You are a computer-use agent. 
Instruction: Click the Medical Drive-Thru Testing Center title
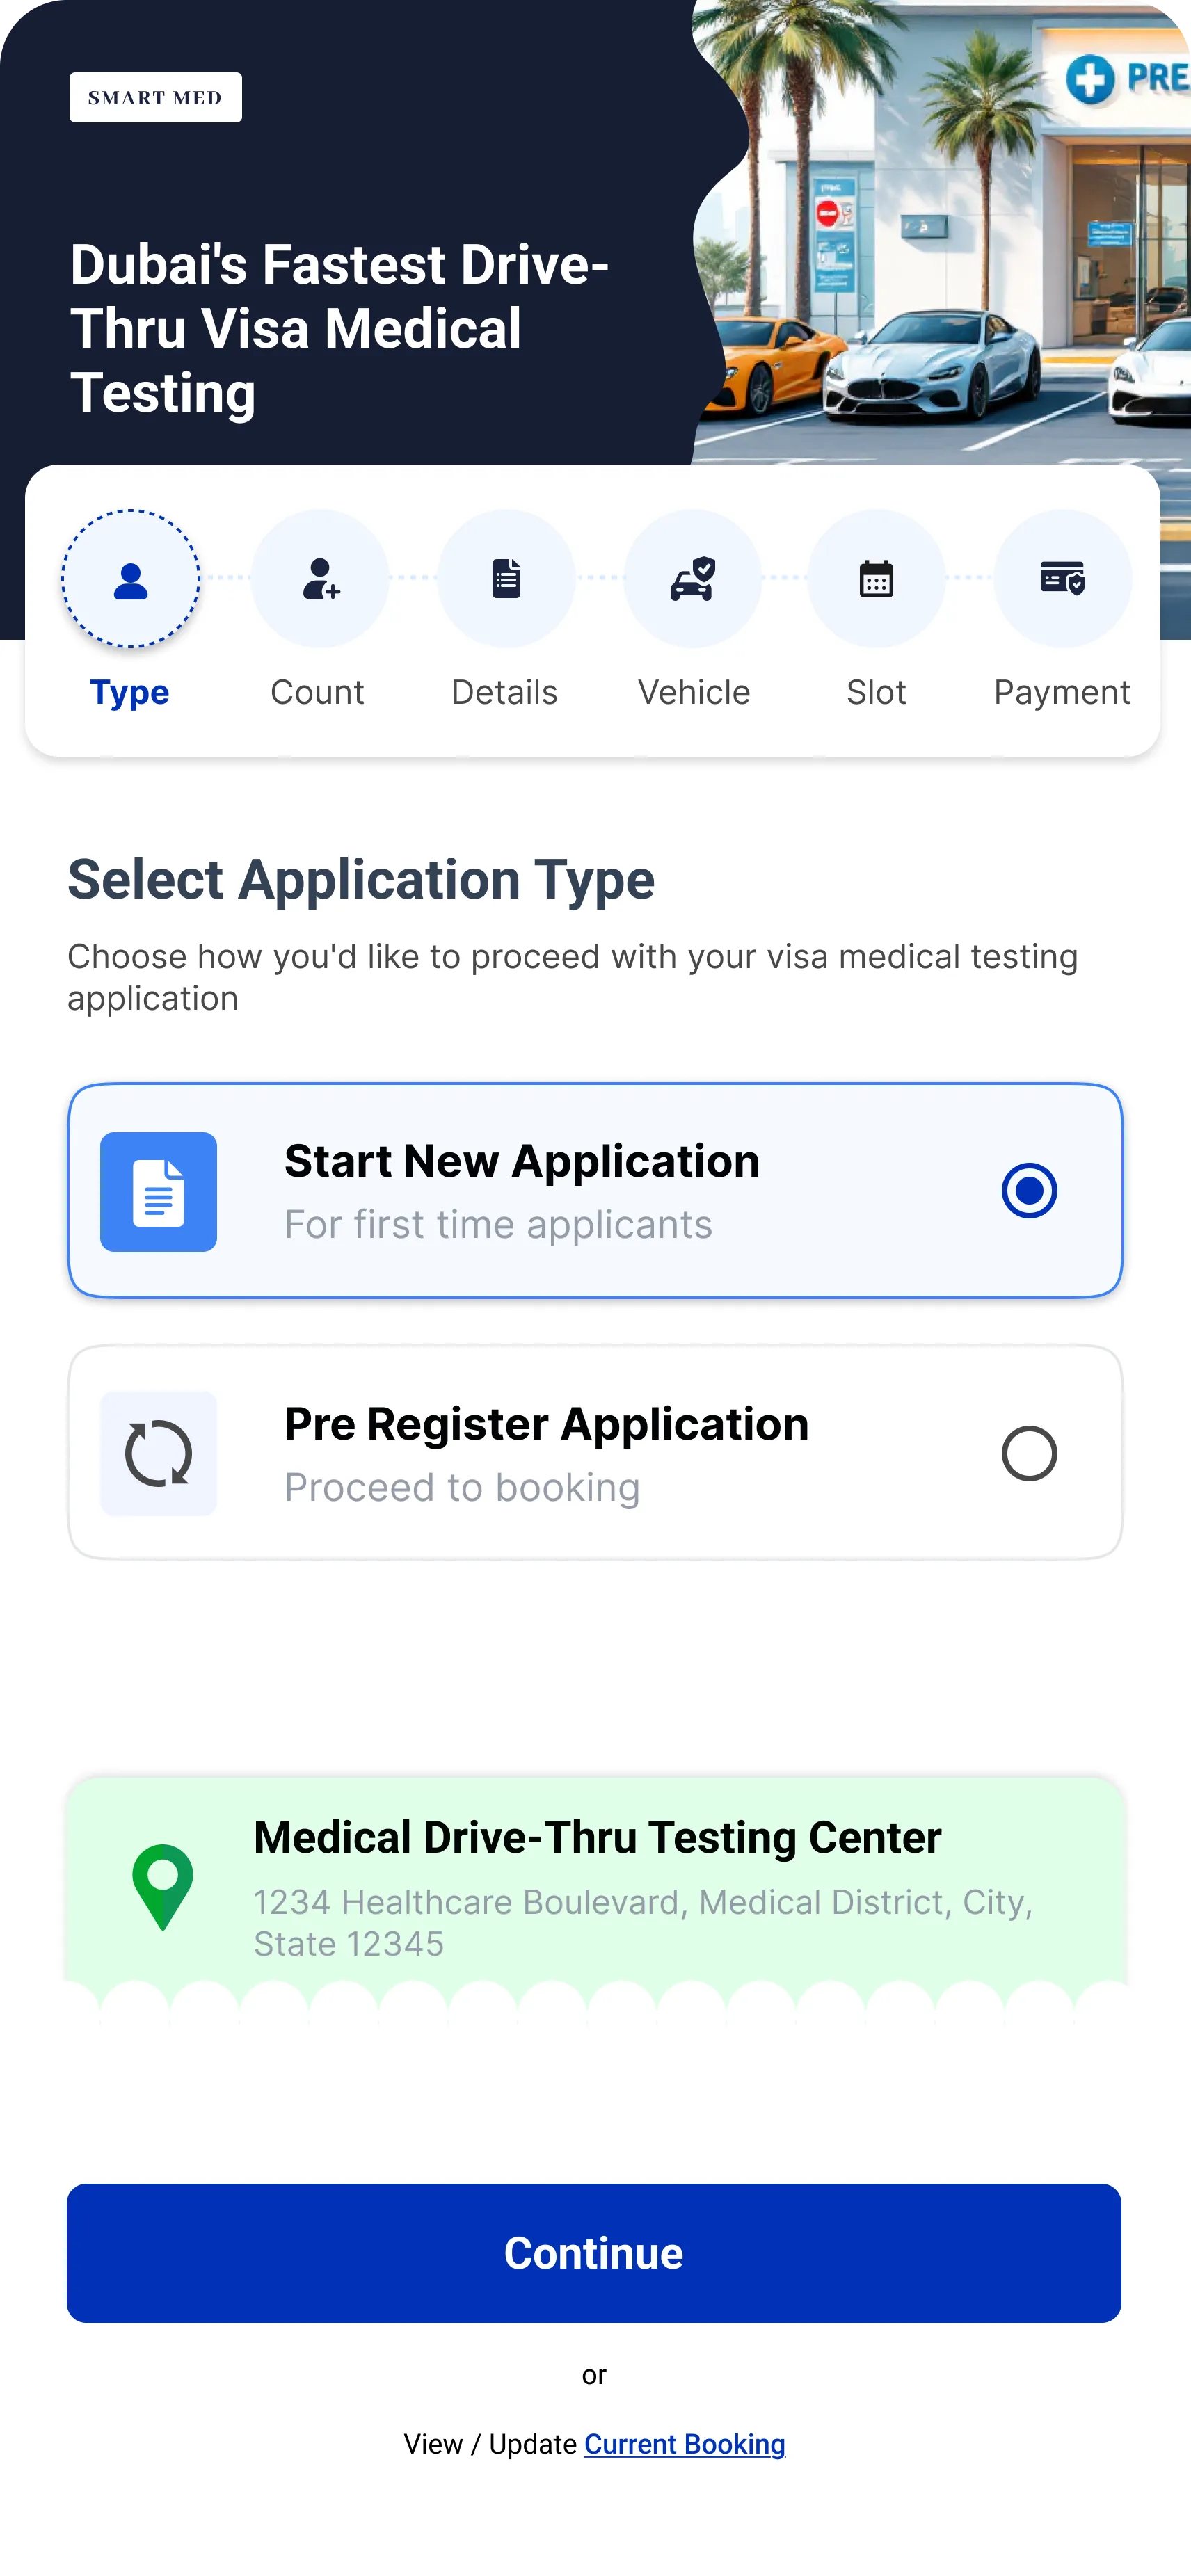pos(597,1838)
